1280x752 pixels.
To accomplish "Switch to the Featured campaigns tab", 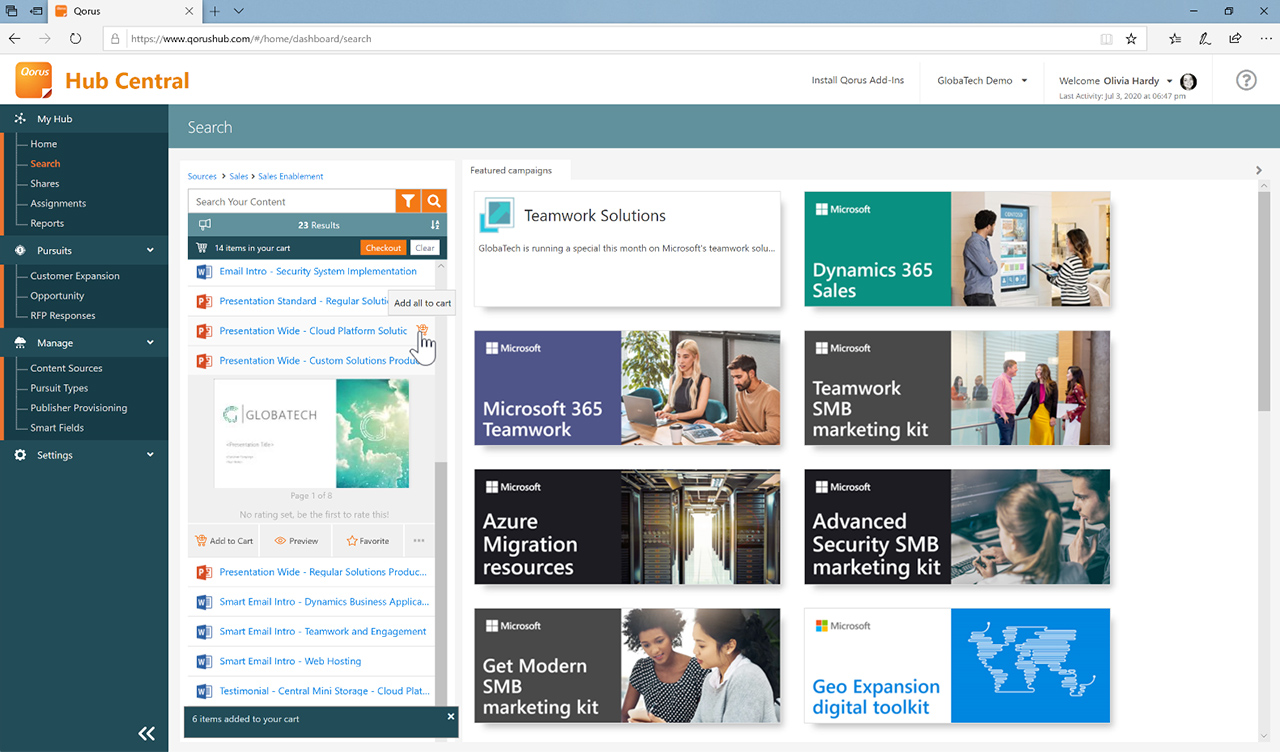I will (x=511, y=171).
